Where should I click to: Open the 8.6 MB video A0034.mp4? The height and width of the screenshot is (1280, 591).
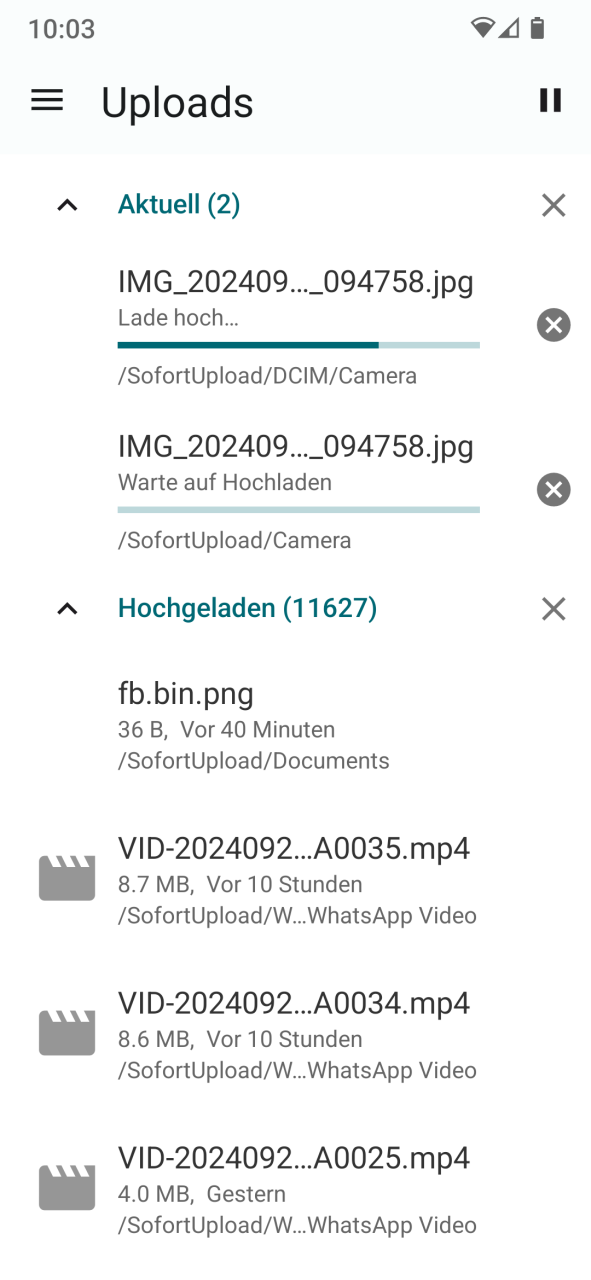[295, 1034]
